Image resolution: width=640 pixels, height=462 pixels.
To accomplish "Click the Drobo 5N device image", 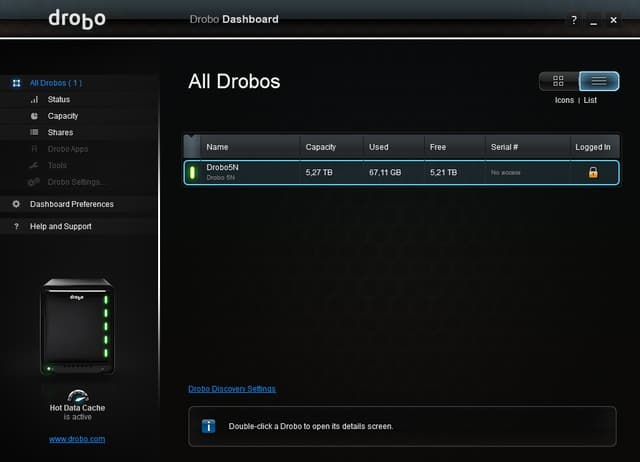I will 78,327.
